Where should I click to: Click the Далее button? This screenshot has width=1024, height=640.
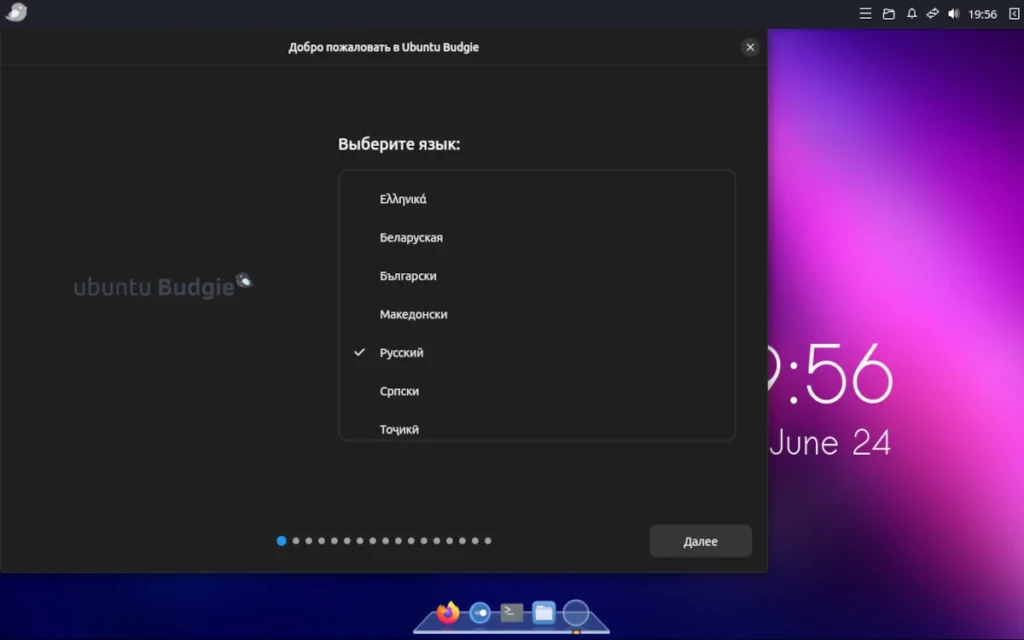700,541
